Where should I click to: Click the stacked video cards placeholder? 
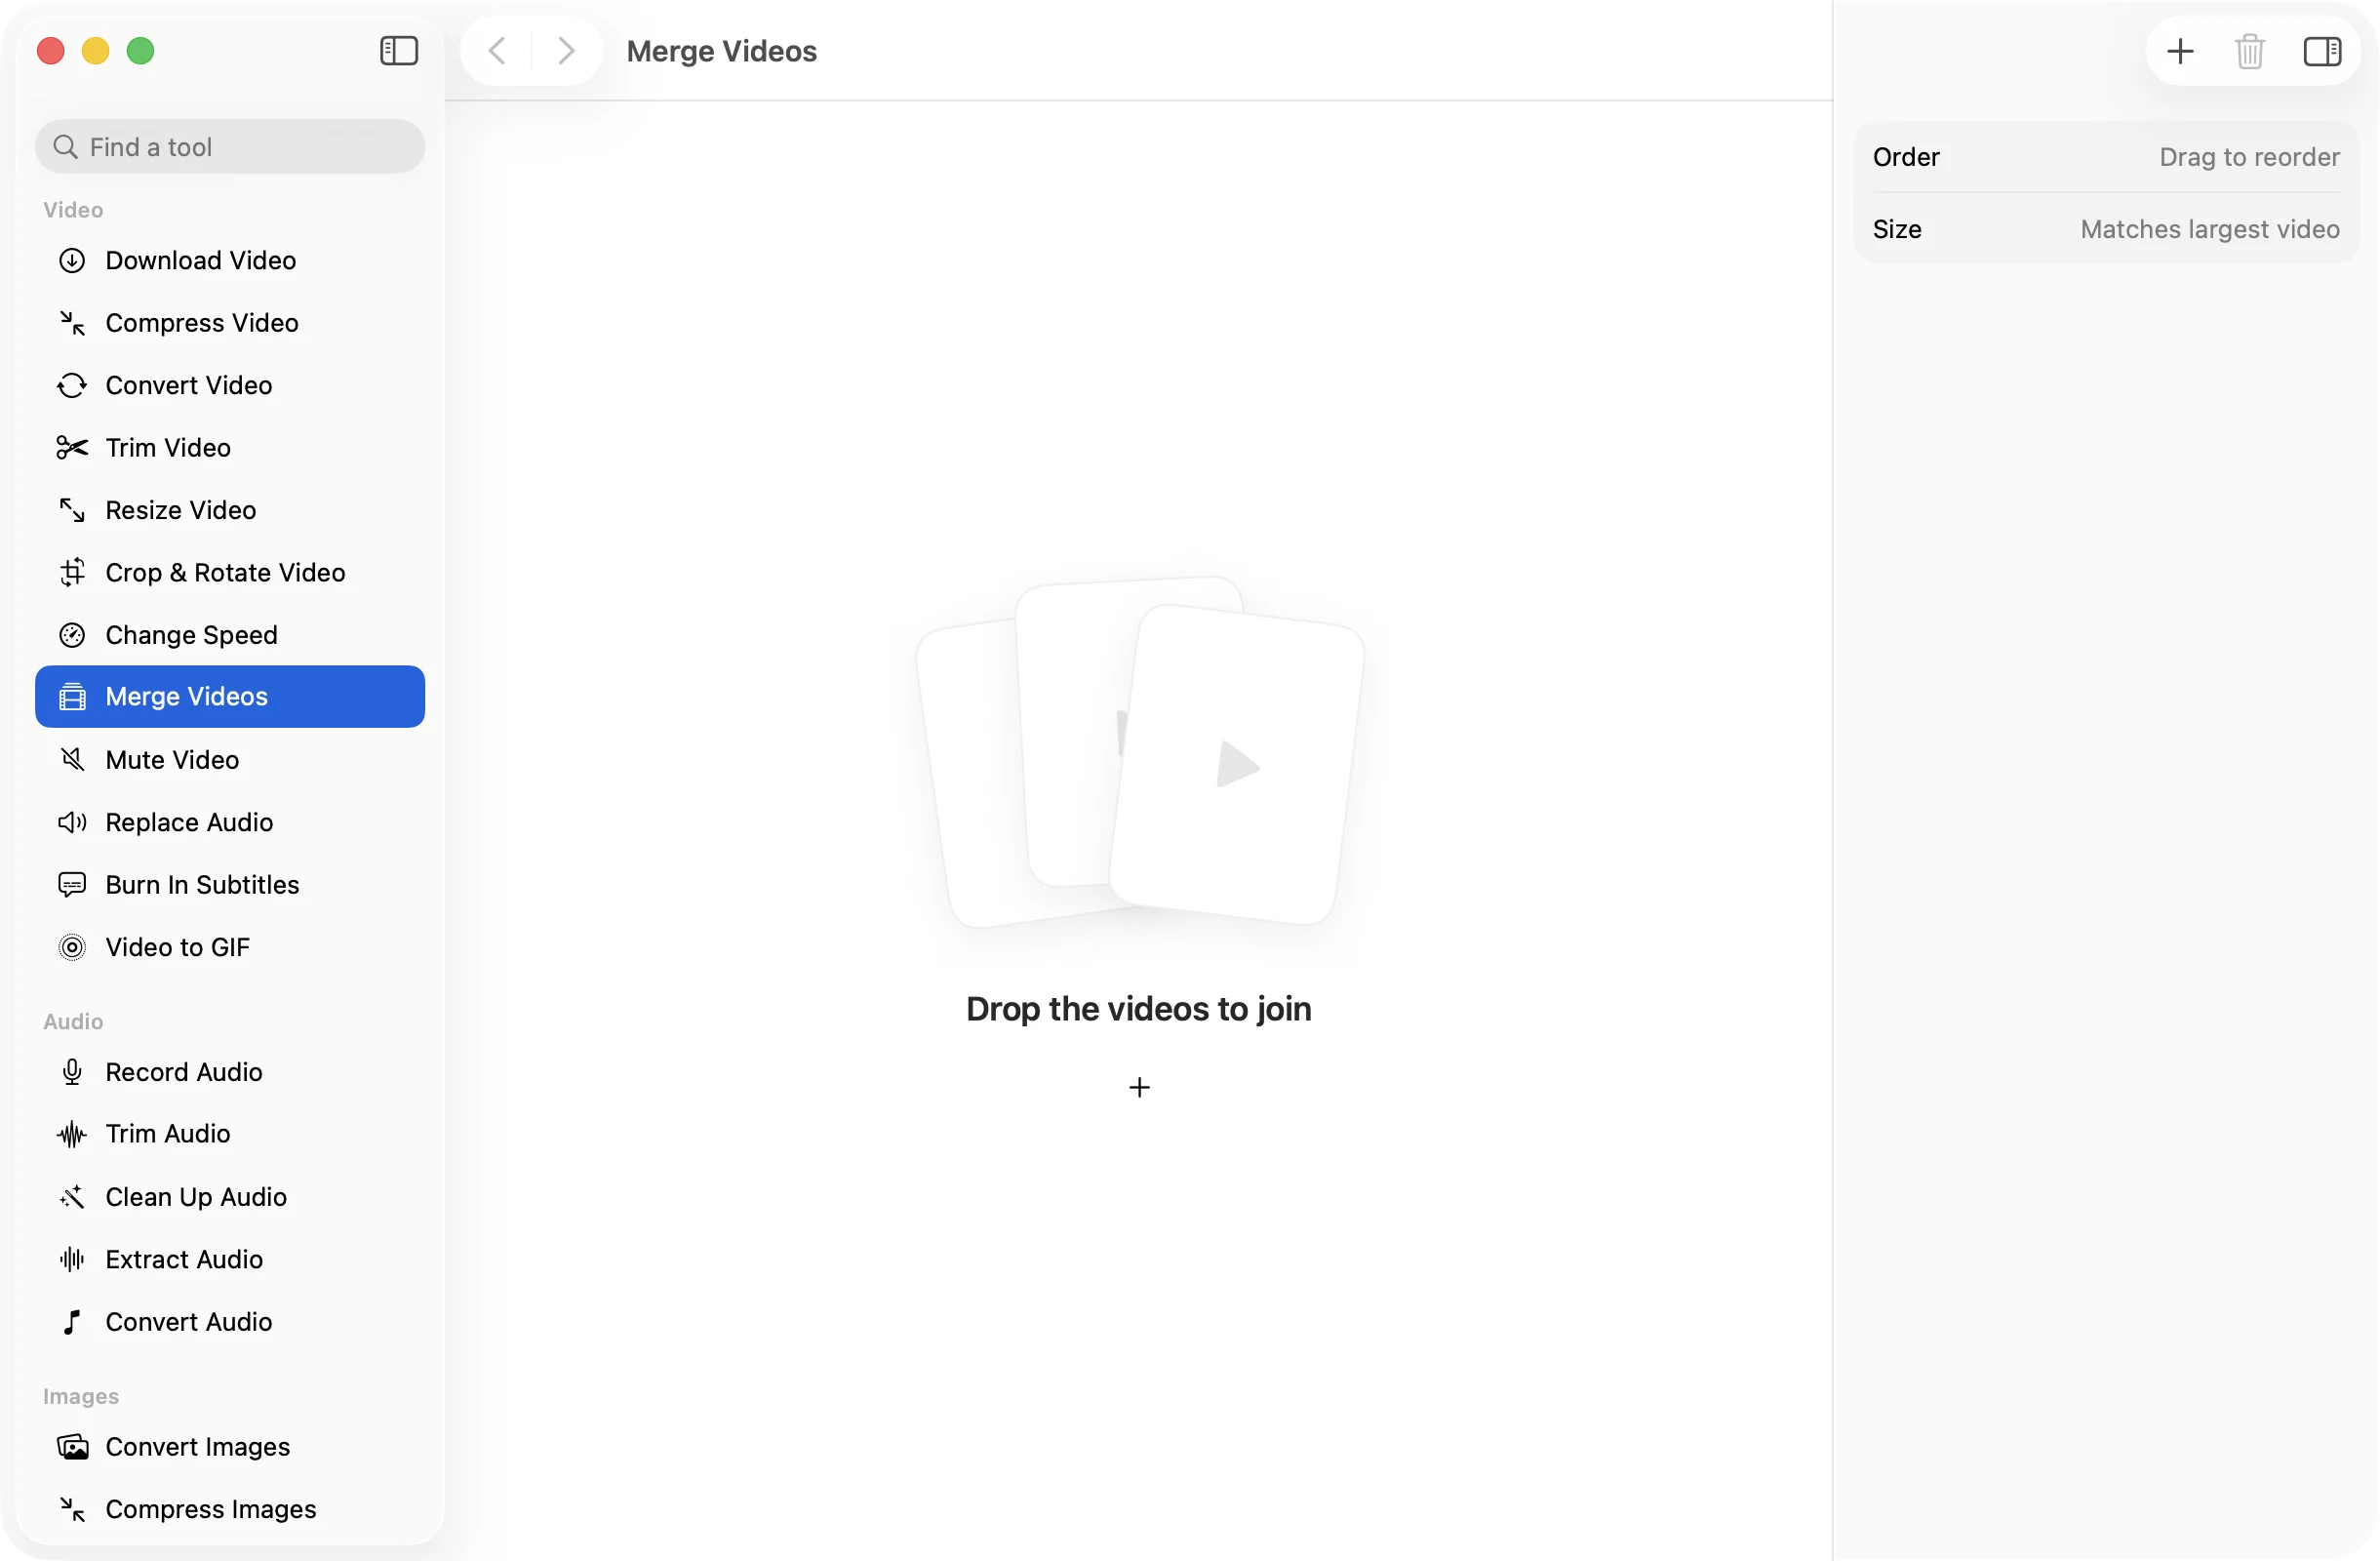[x=1140, y=752]
